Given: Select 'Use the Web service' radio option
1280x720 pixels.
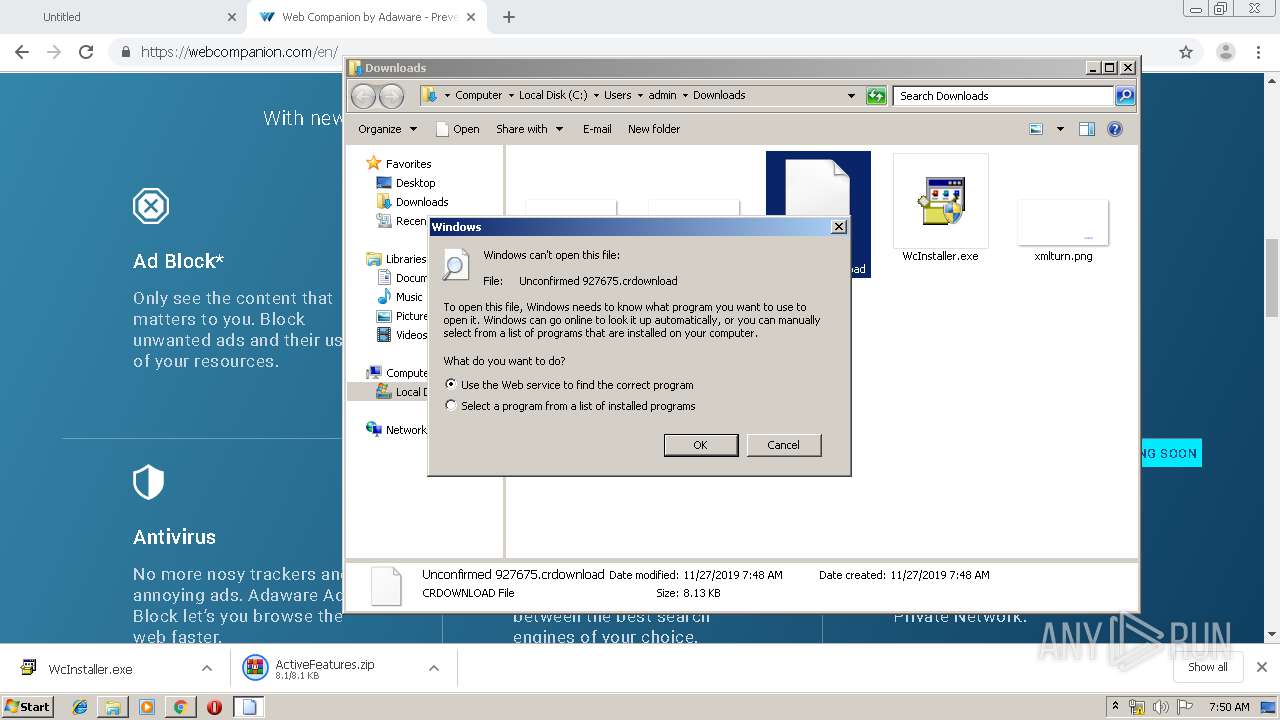Looking at the screenshot, I should point(451,384).
